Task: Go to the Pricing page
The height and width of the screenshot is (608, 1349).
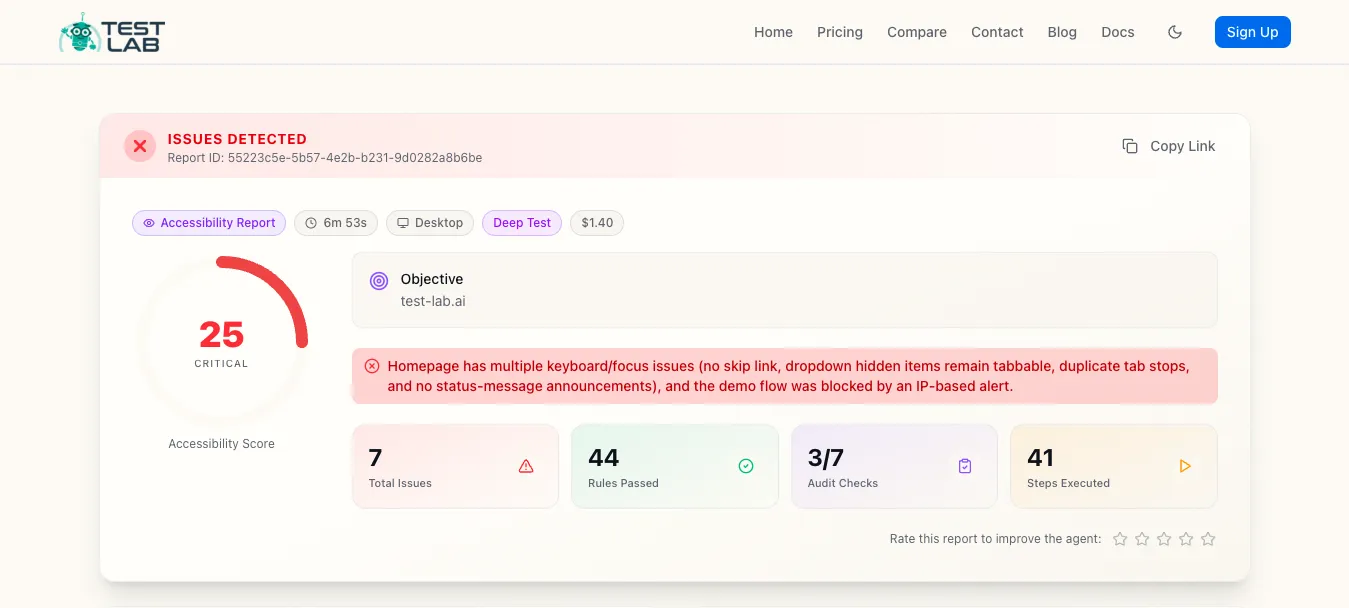Action: (x=839, y=32)
